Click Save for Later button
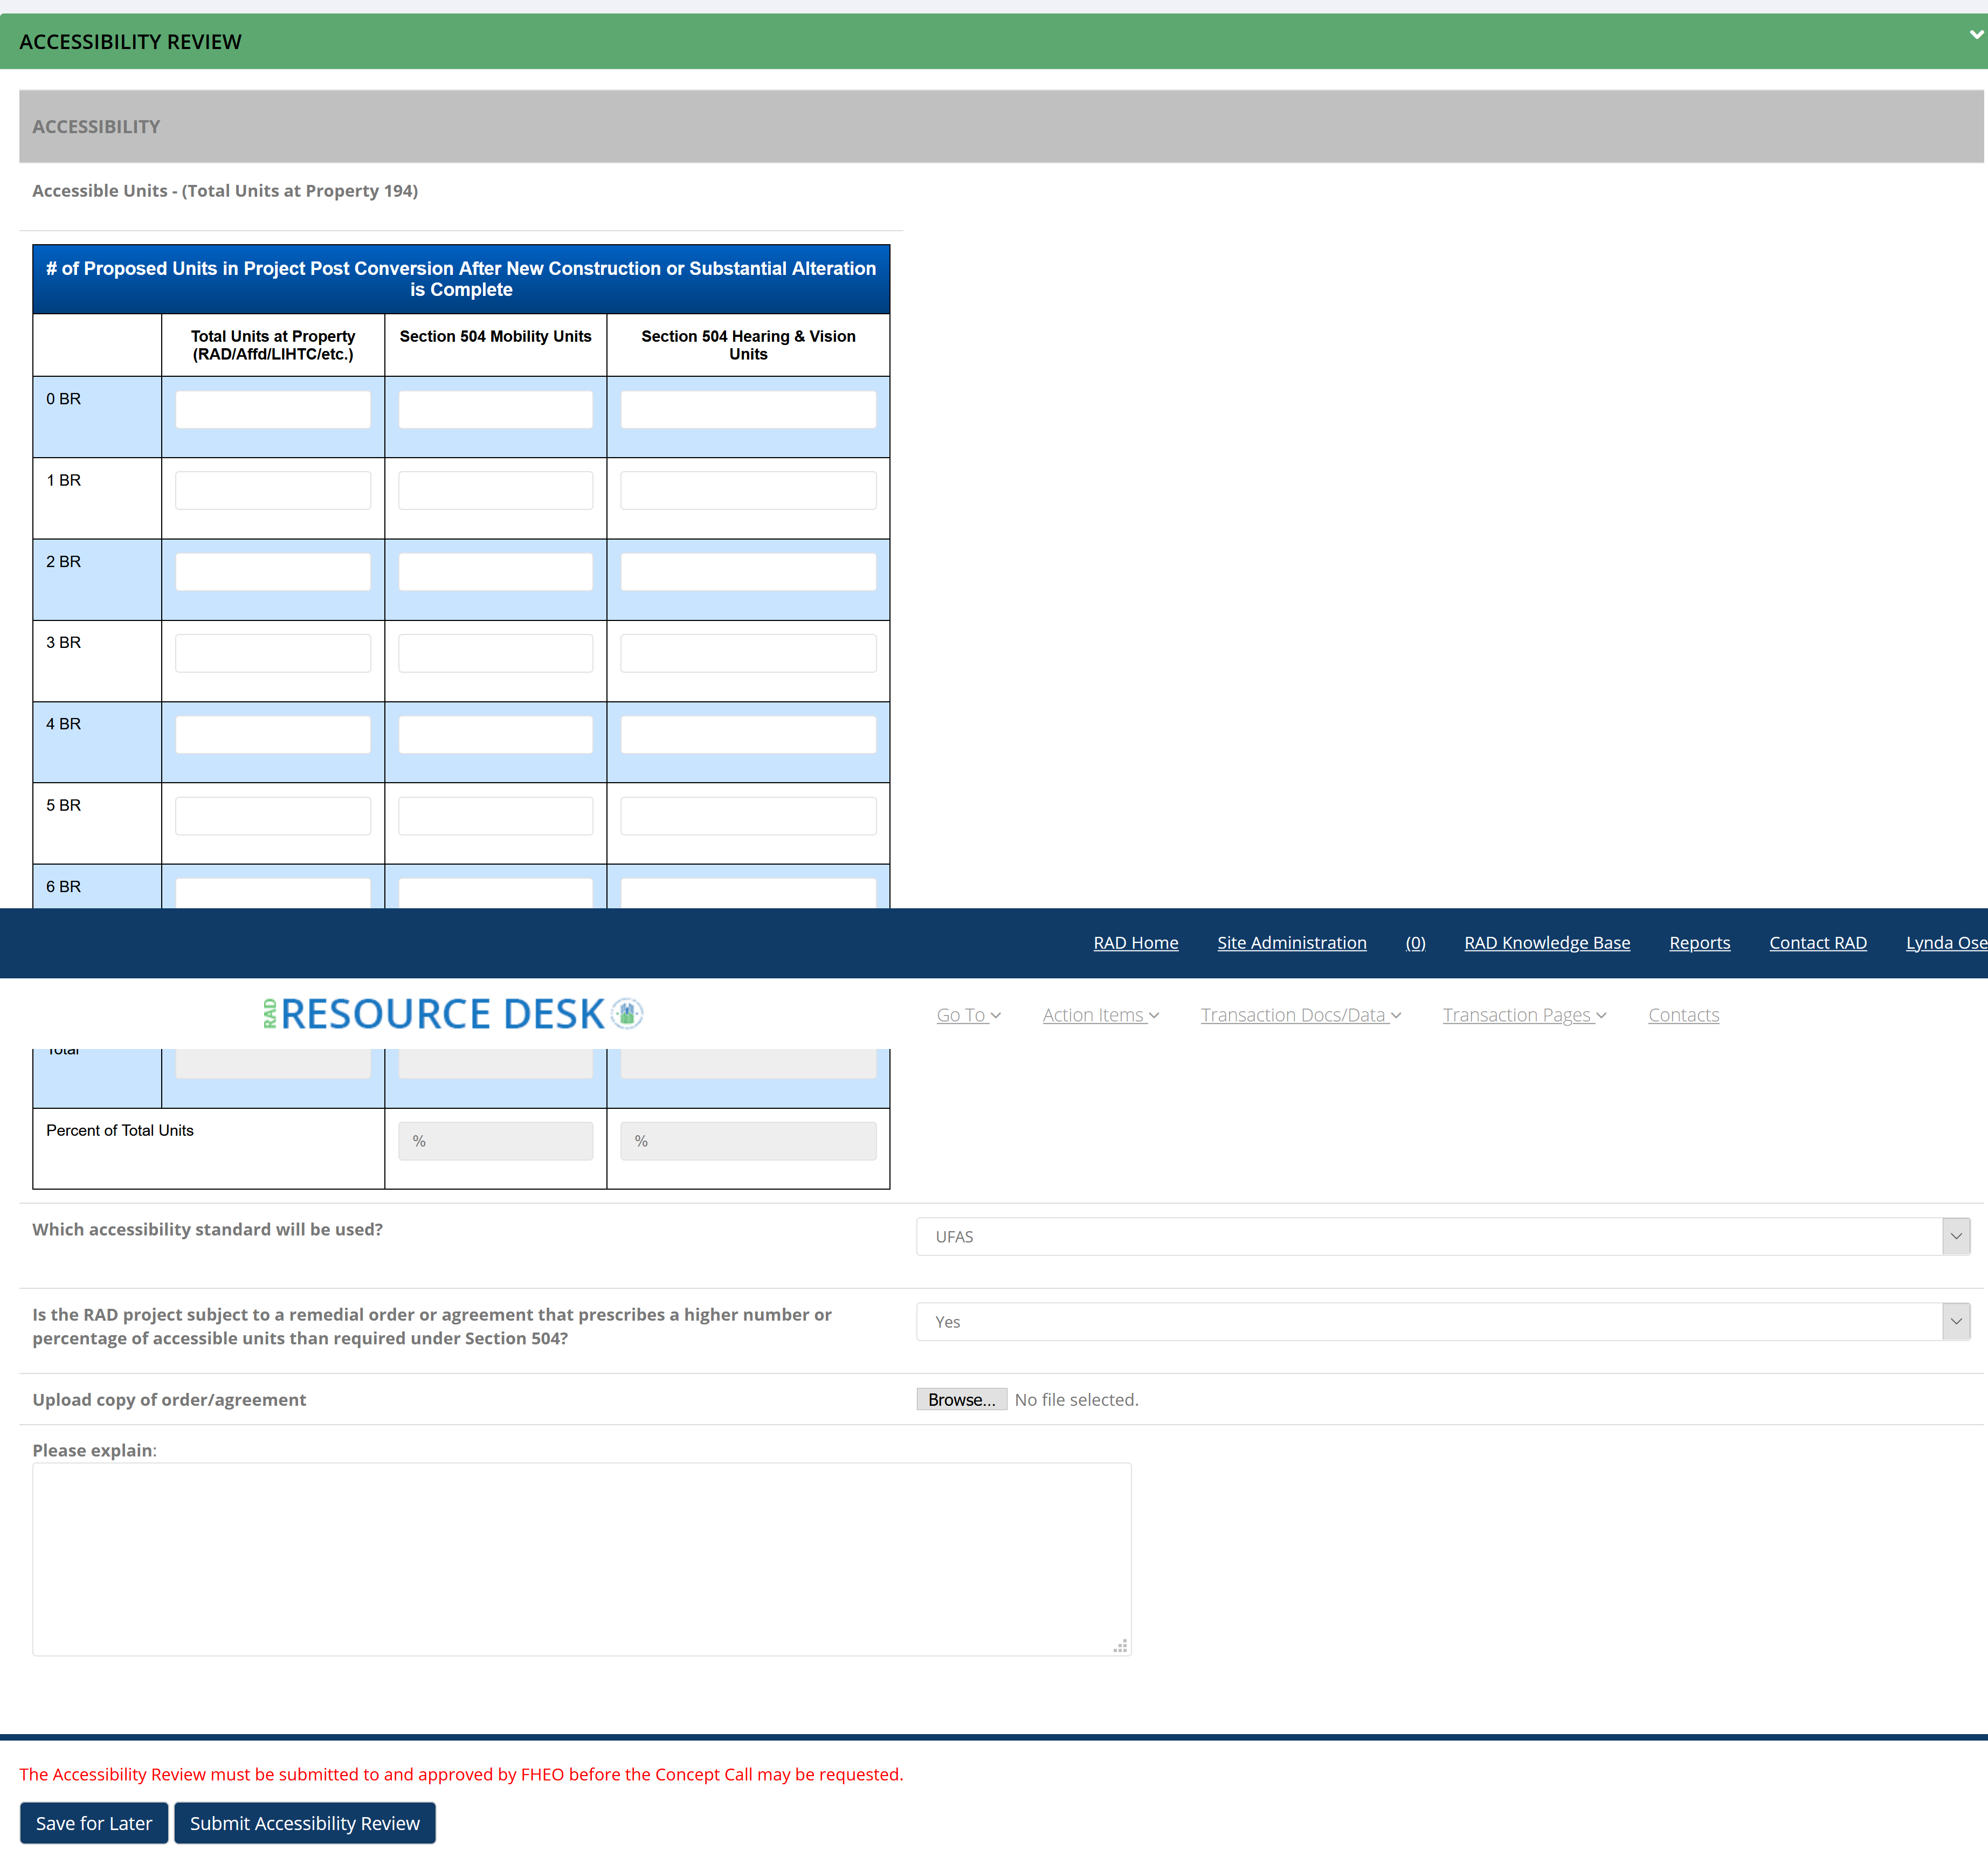 click(94, 1823)
